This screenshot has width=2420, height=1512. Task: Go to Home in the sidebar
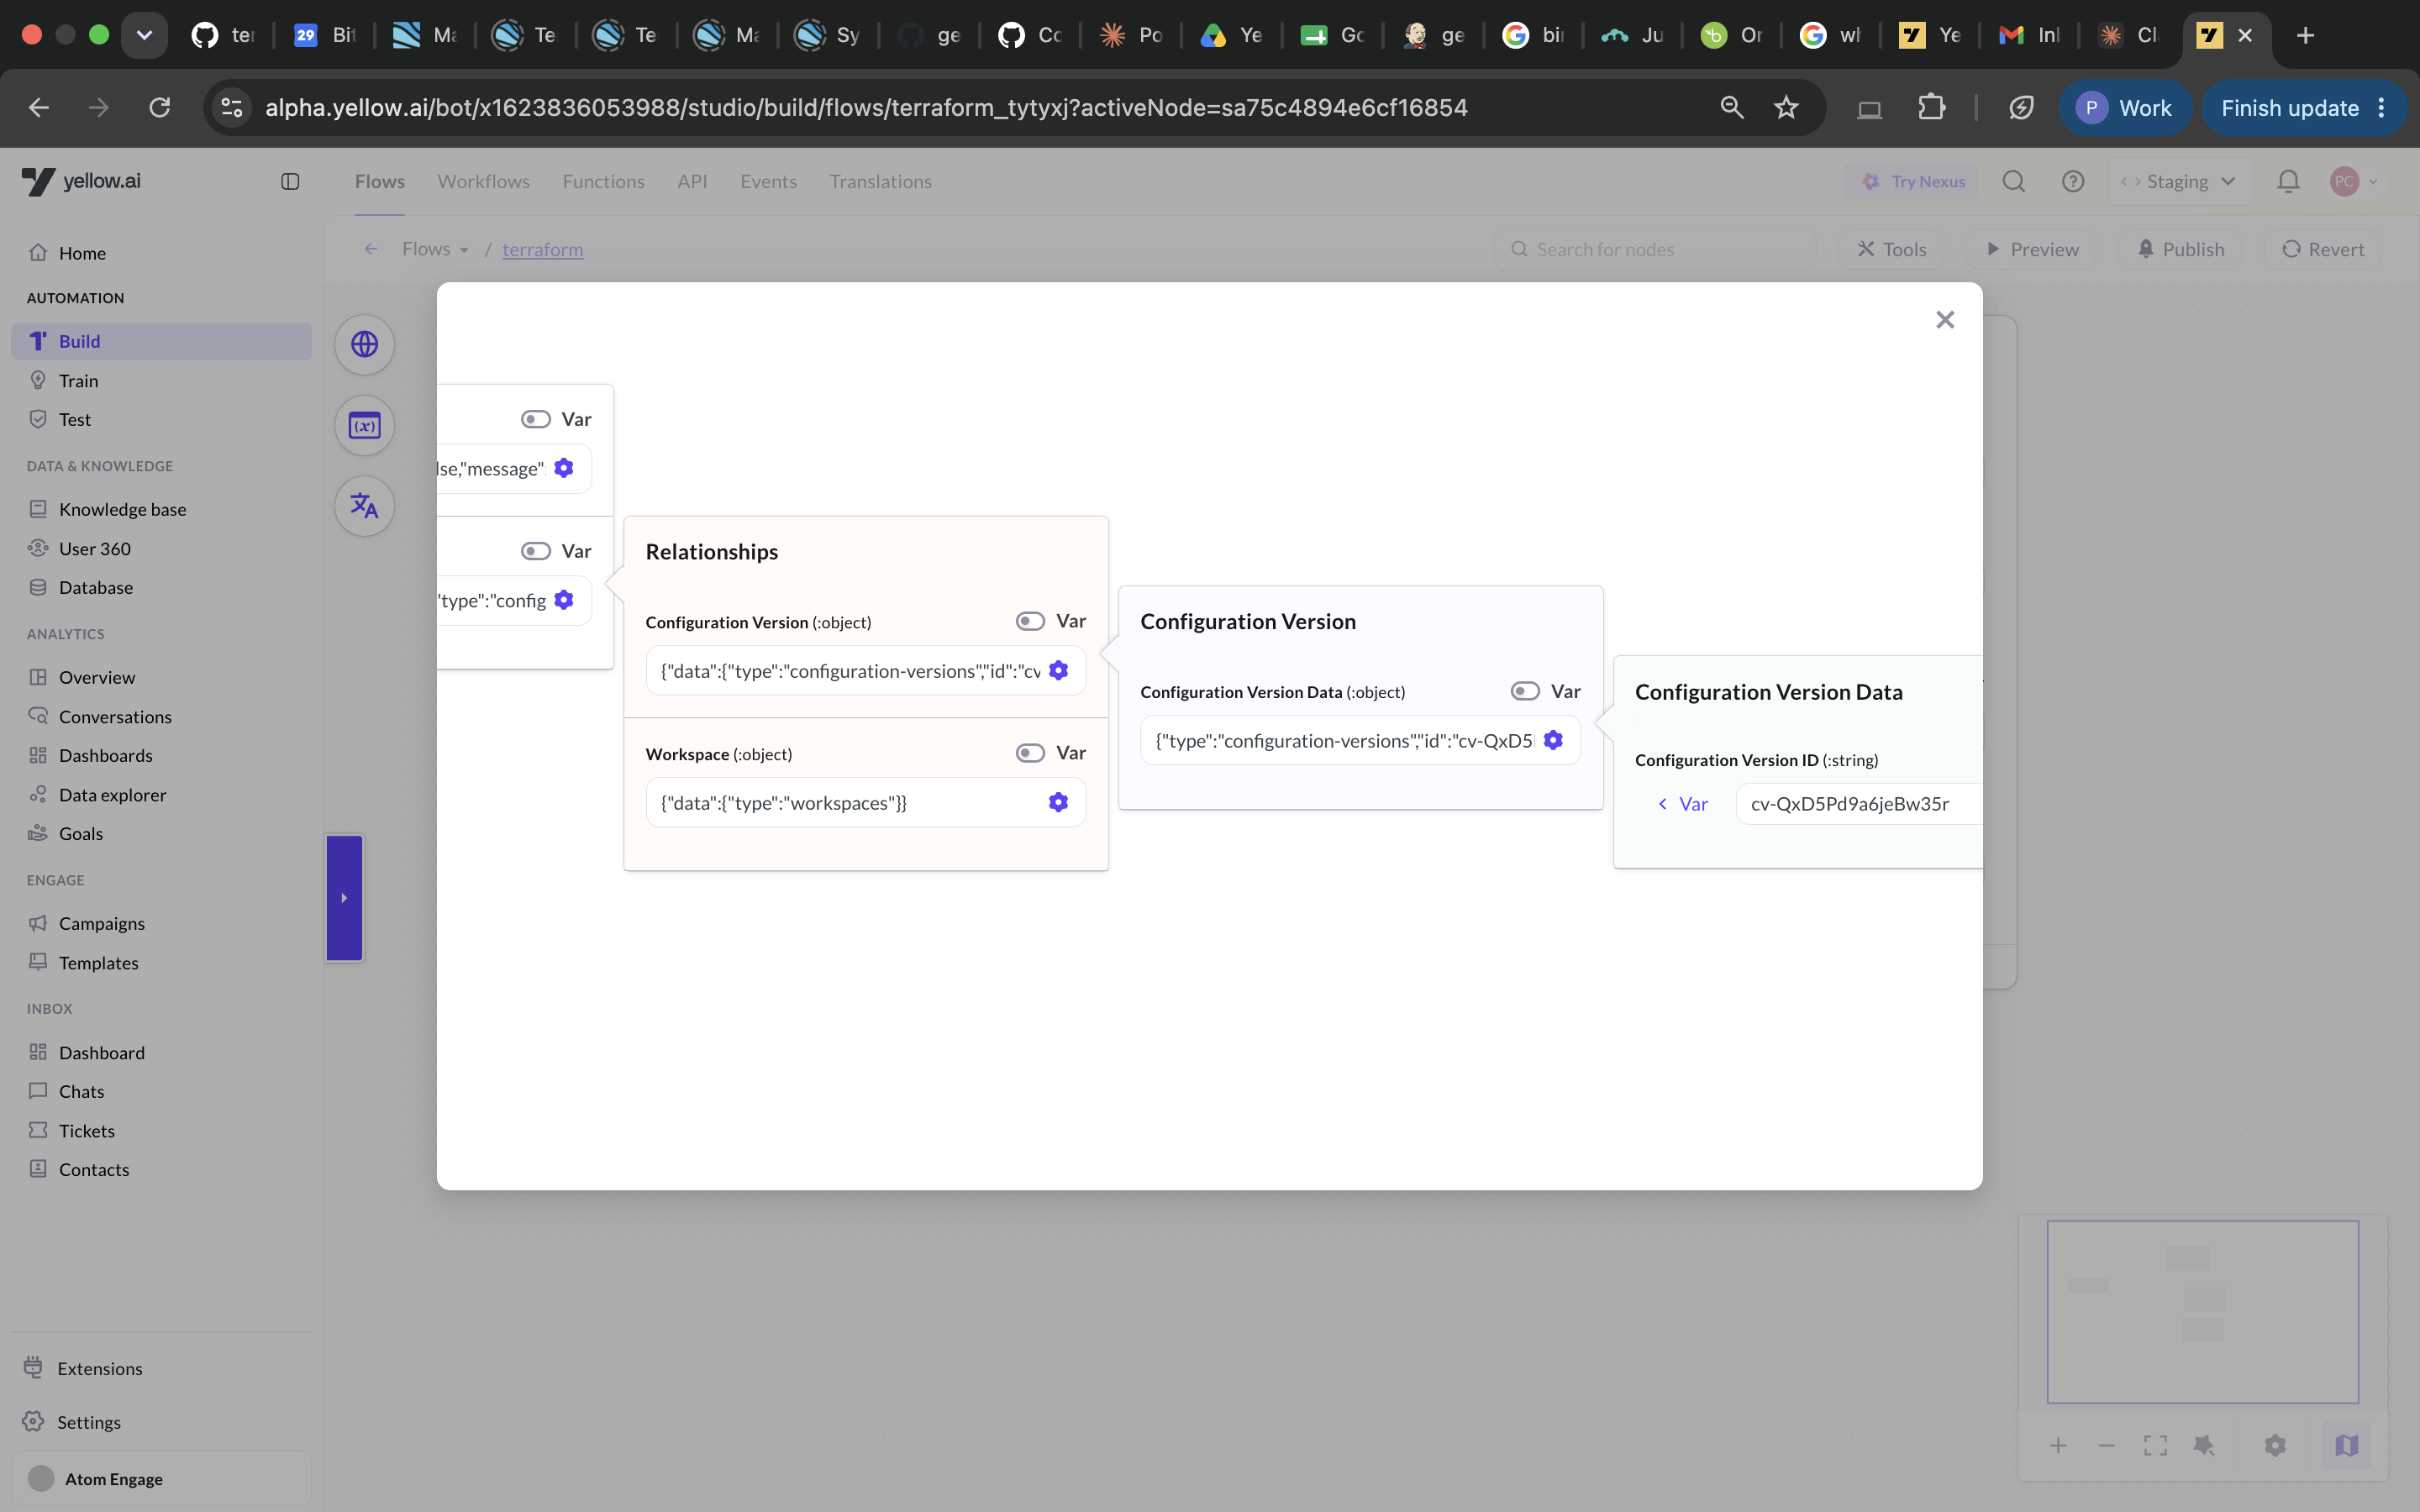coord(161,253)
